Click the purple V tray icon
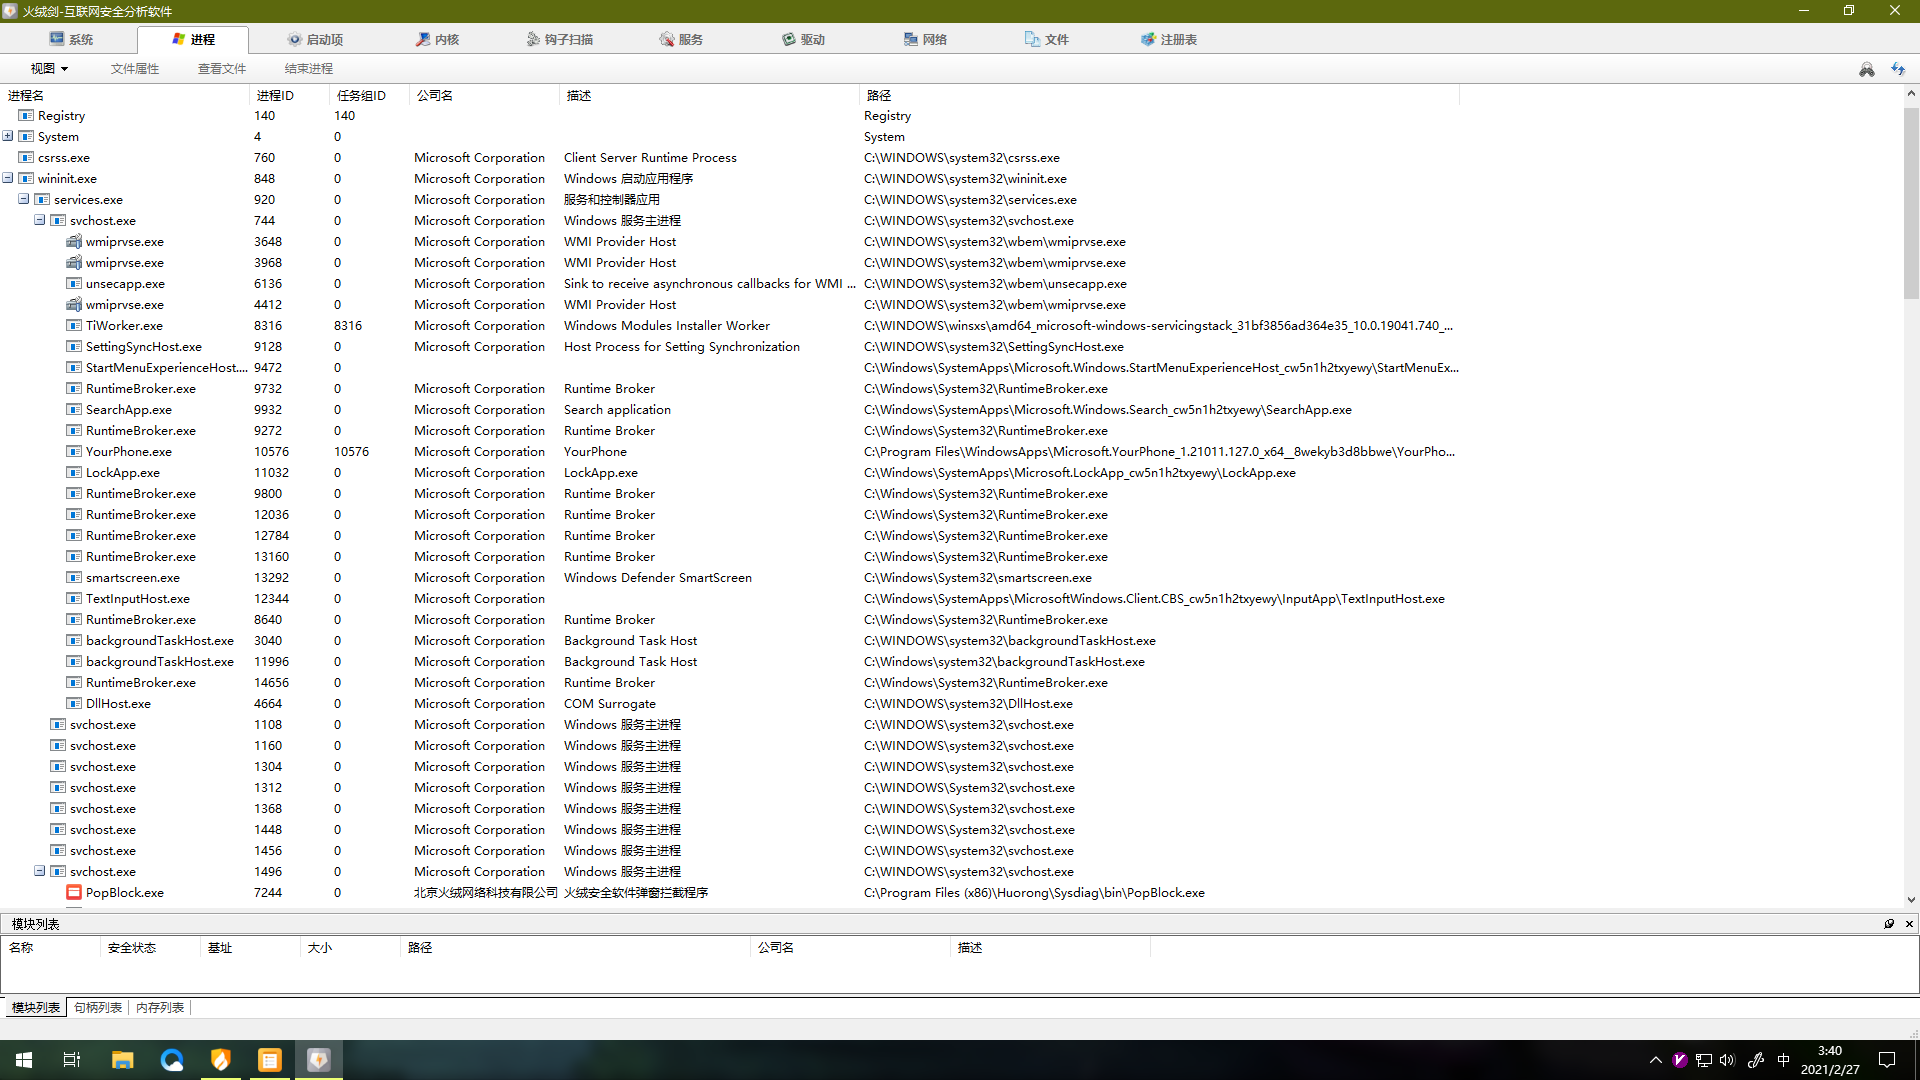Viewport: 1920px width, 1080px height. pos(1680,1060)
